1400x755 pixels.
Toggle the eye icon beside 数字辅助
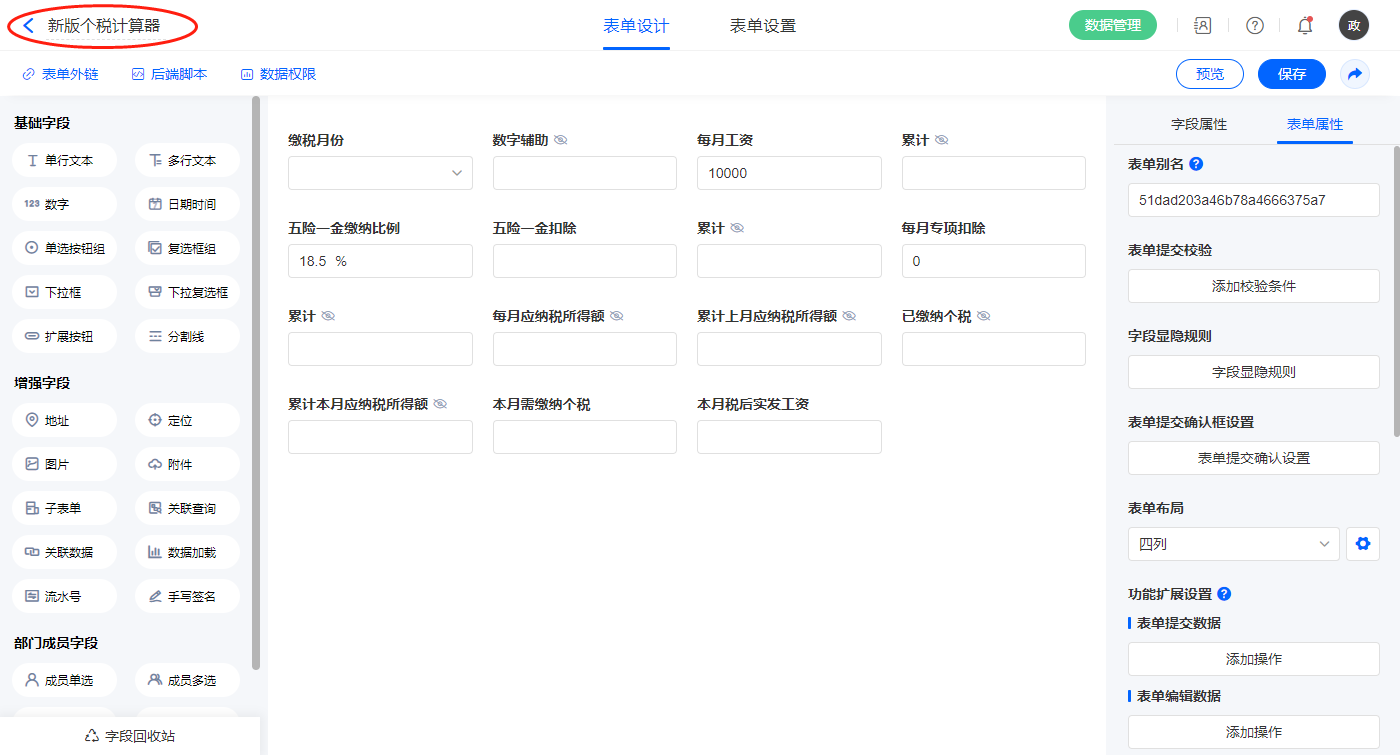[x=561, y=140]
